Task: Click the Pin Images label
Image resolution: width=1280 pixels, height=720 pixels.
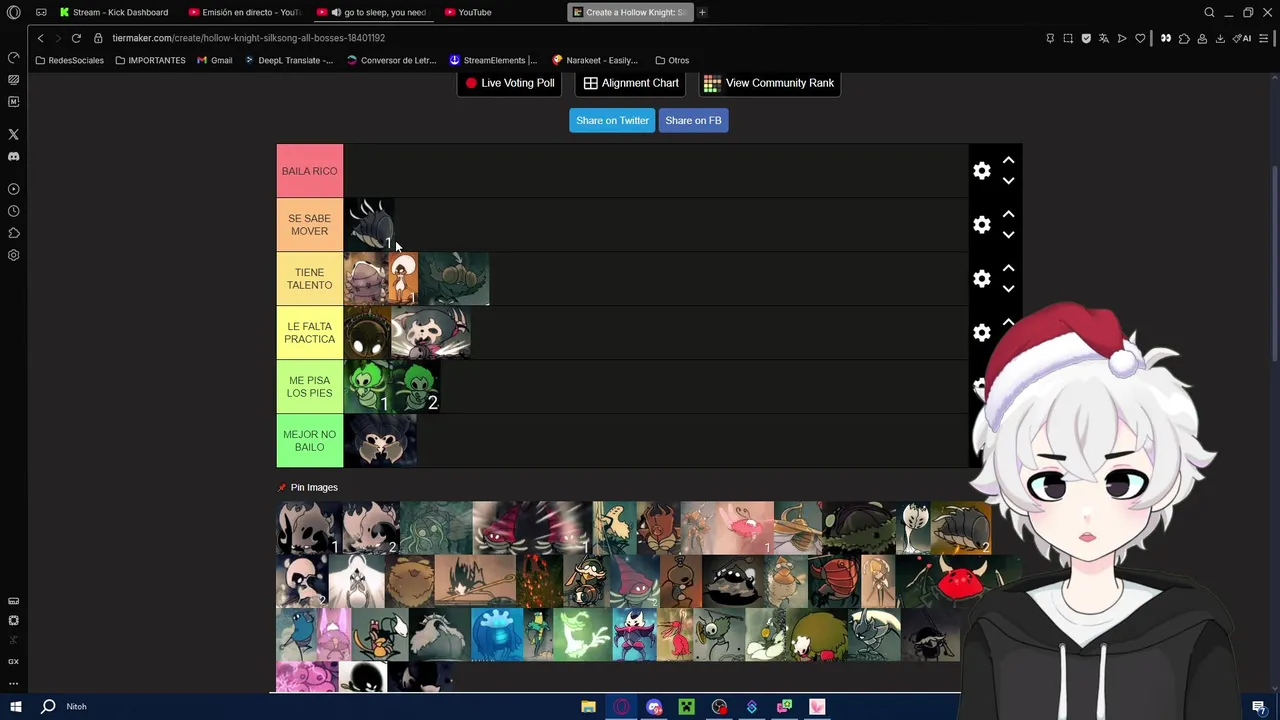Action: point(314,487)
